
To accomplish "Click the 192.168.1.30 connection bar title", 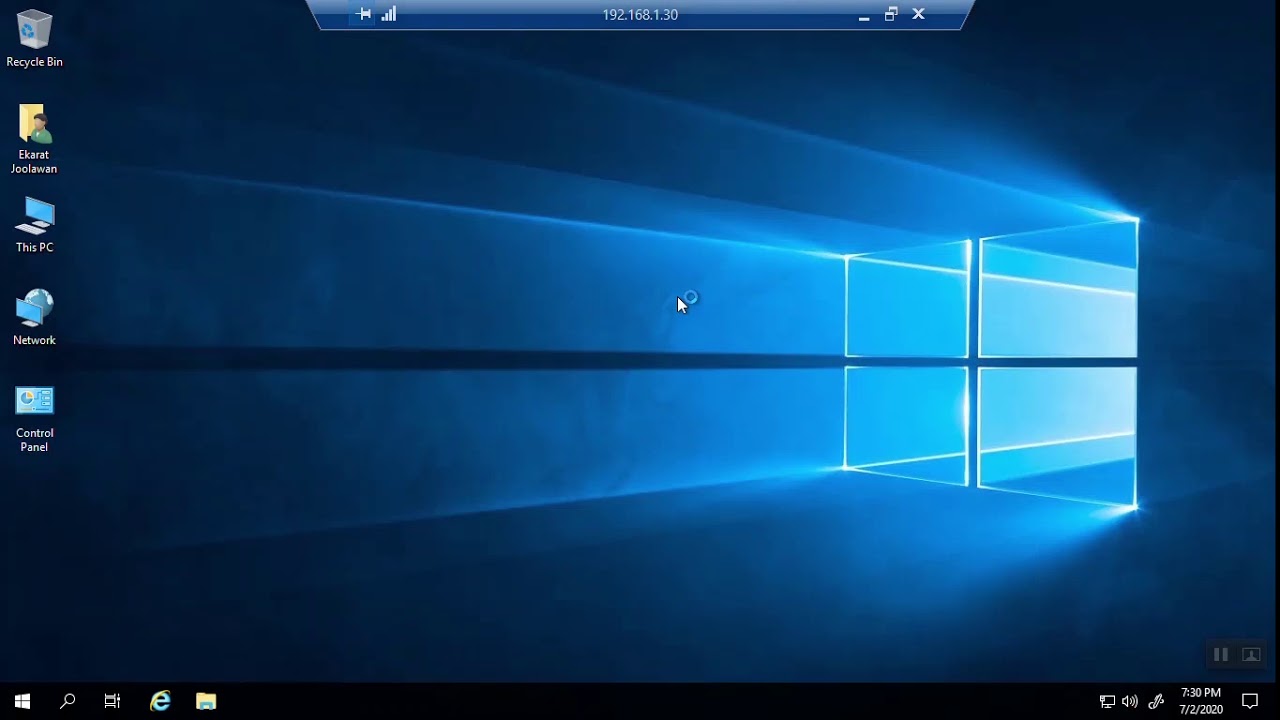I will click(640, 15).
